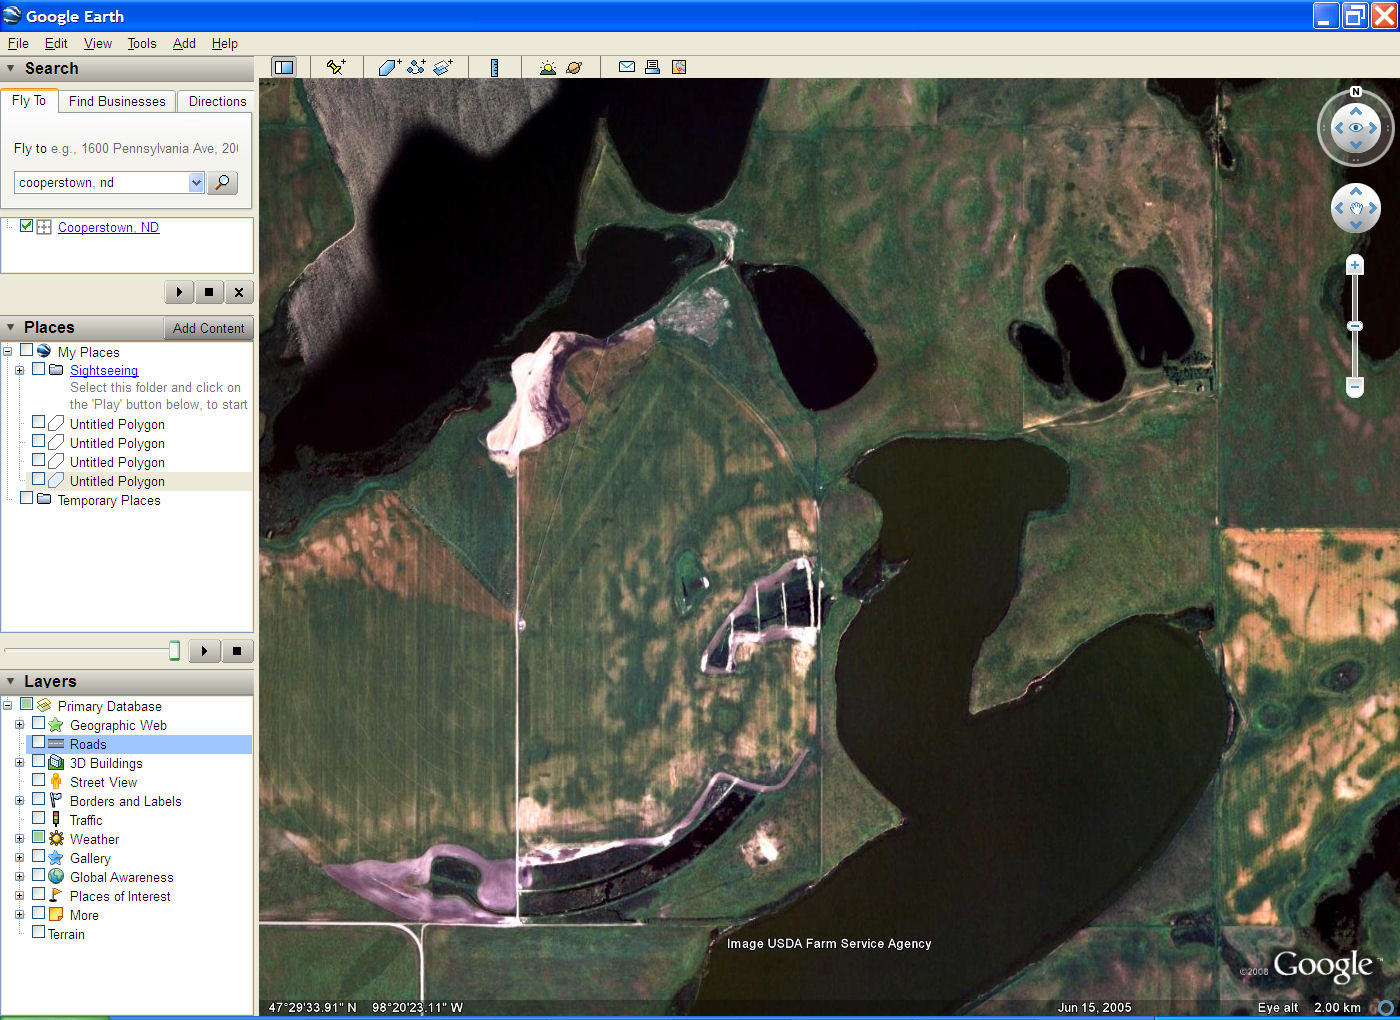Click the hand icon on the move joystick

1356,209
